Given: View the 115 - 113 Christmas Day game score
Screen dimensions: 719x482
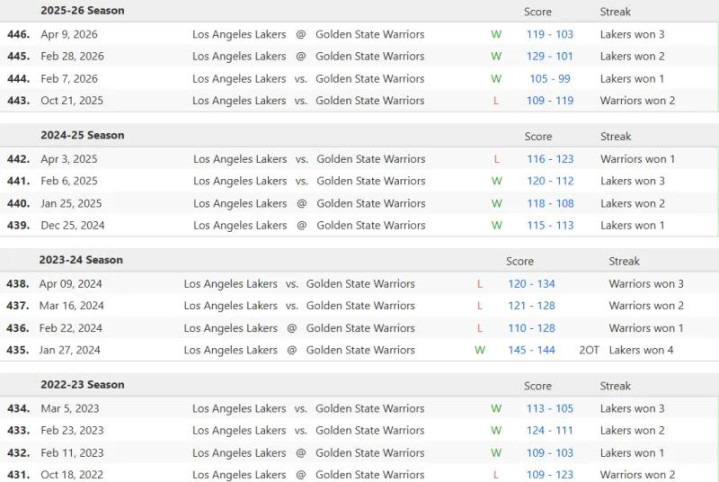Looking at the screenshot, I should tap(550, 226).
